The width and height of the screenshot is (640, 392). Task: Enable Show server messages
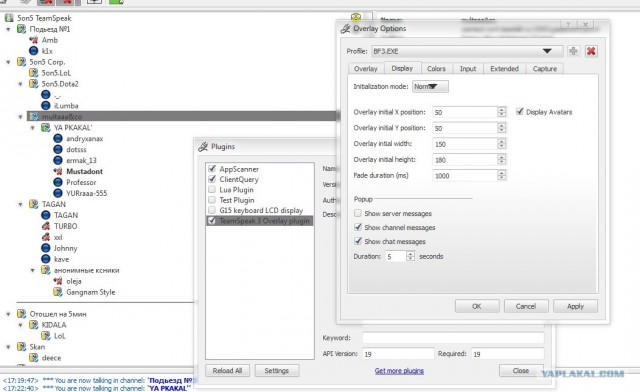pyautogui.click(x=358, y=213)
